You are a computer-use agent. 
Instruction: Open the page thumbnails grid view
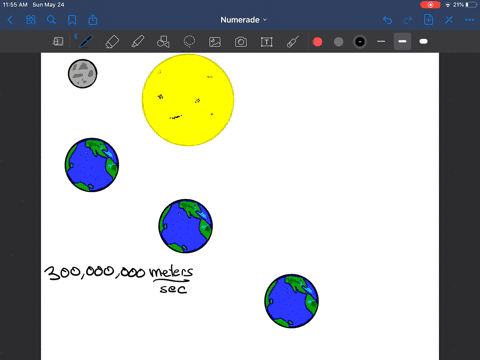pos(31,20)
